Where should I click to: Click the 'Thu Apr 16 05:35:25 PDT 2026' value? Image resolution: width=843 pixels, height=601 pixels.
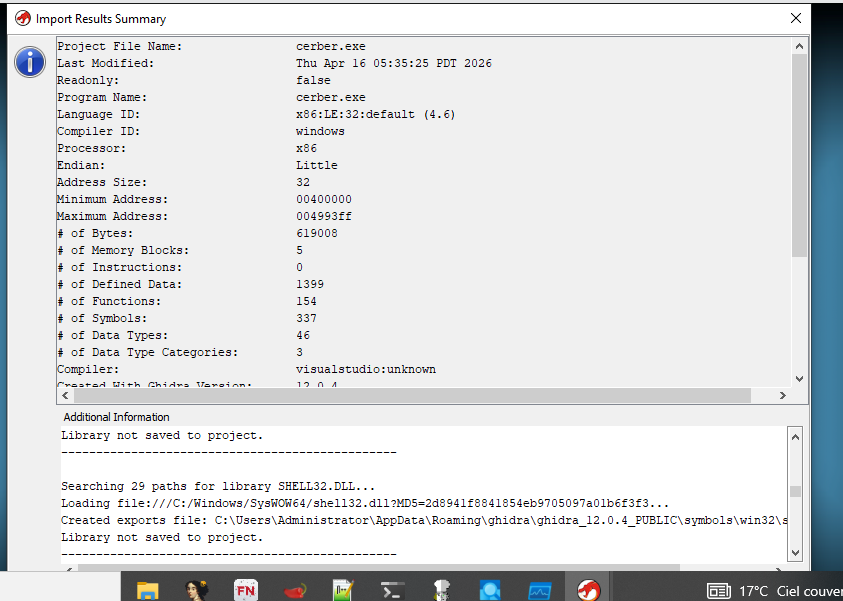point(394,63)
